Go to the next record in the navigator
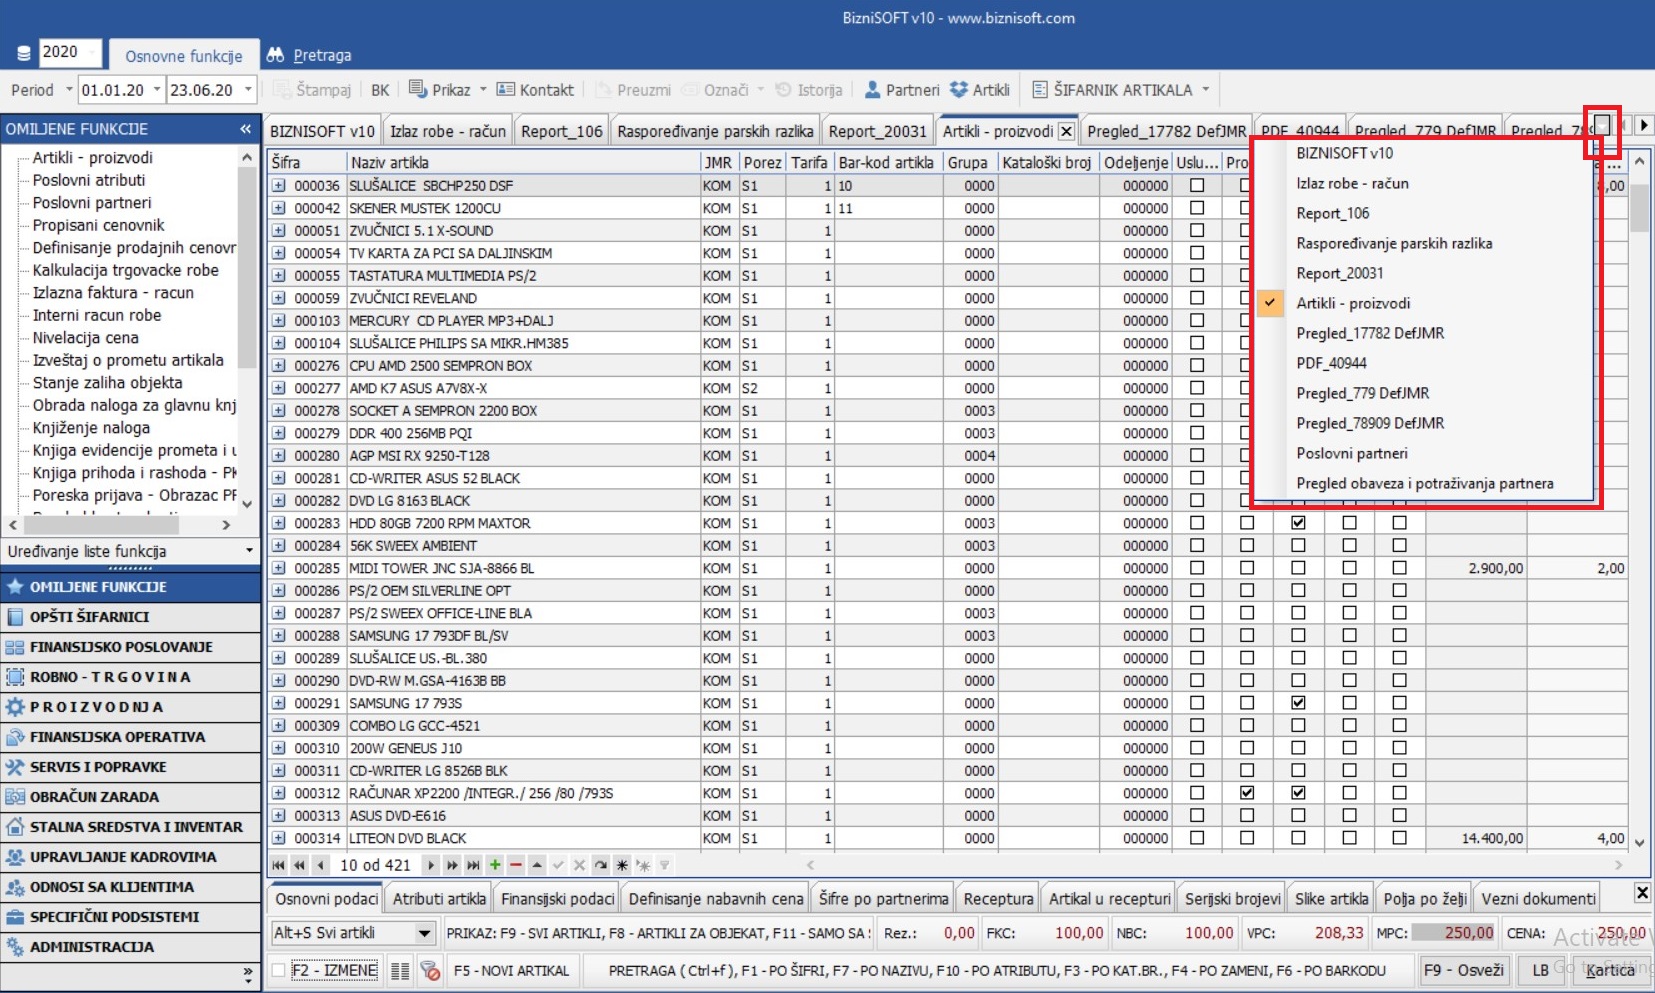The height and width of the screenshot is (993, 1655). [x=431, y=865]
